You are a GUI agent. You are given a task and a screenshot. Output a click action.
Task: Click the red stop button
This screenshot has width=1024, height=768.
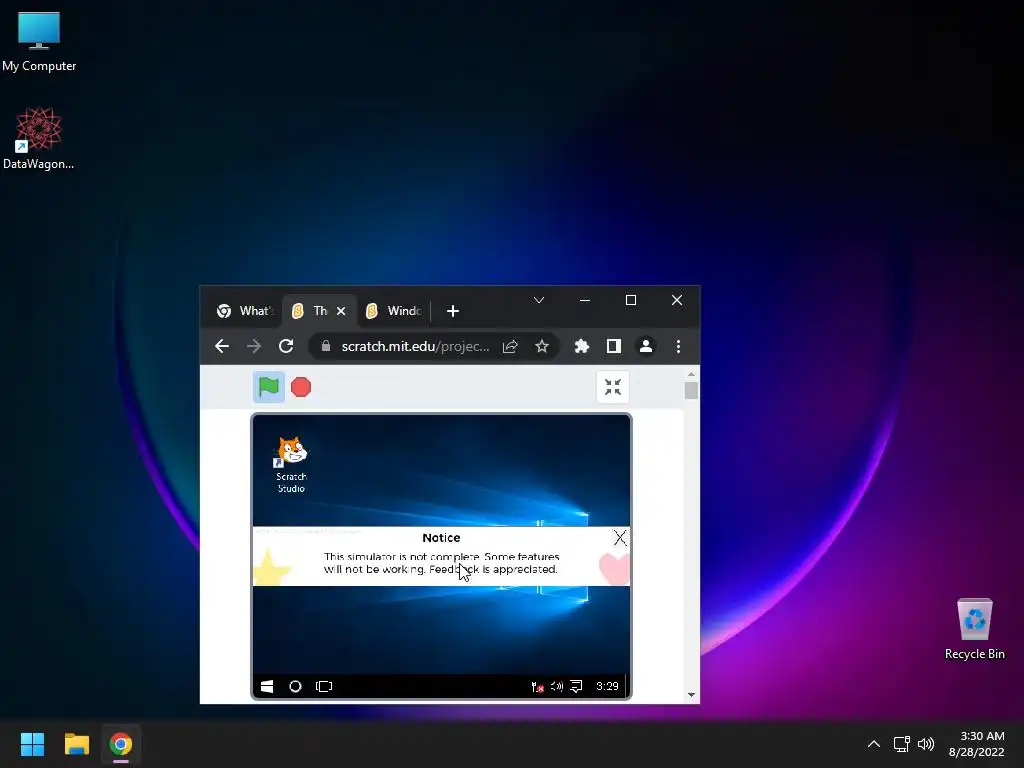click(300, 387)
